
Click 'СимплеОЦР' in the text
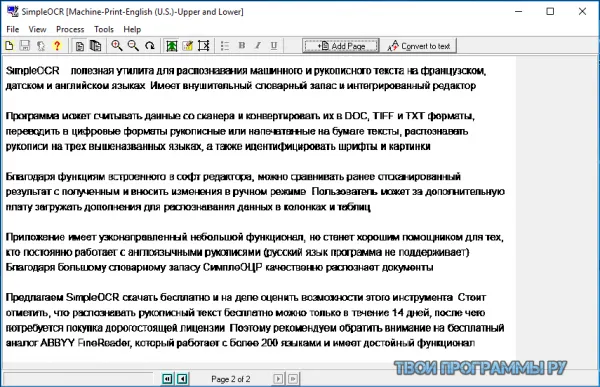pyautogui.click(x=233, y=267)
